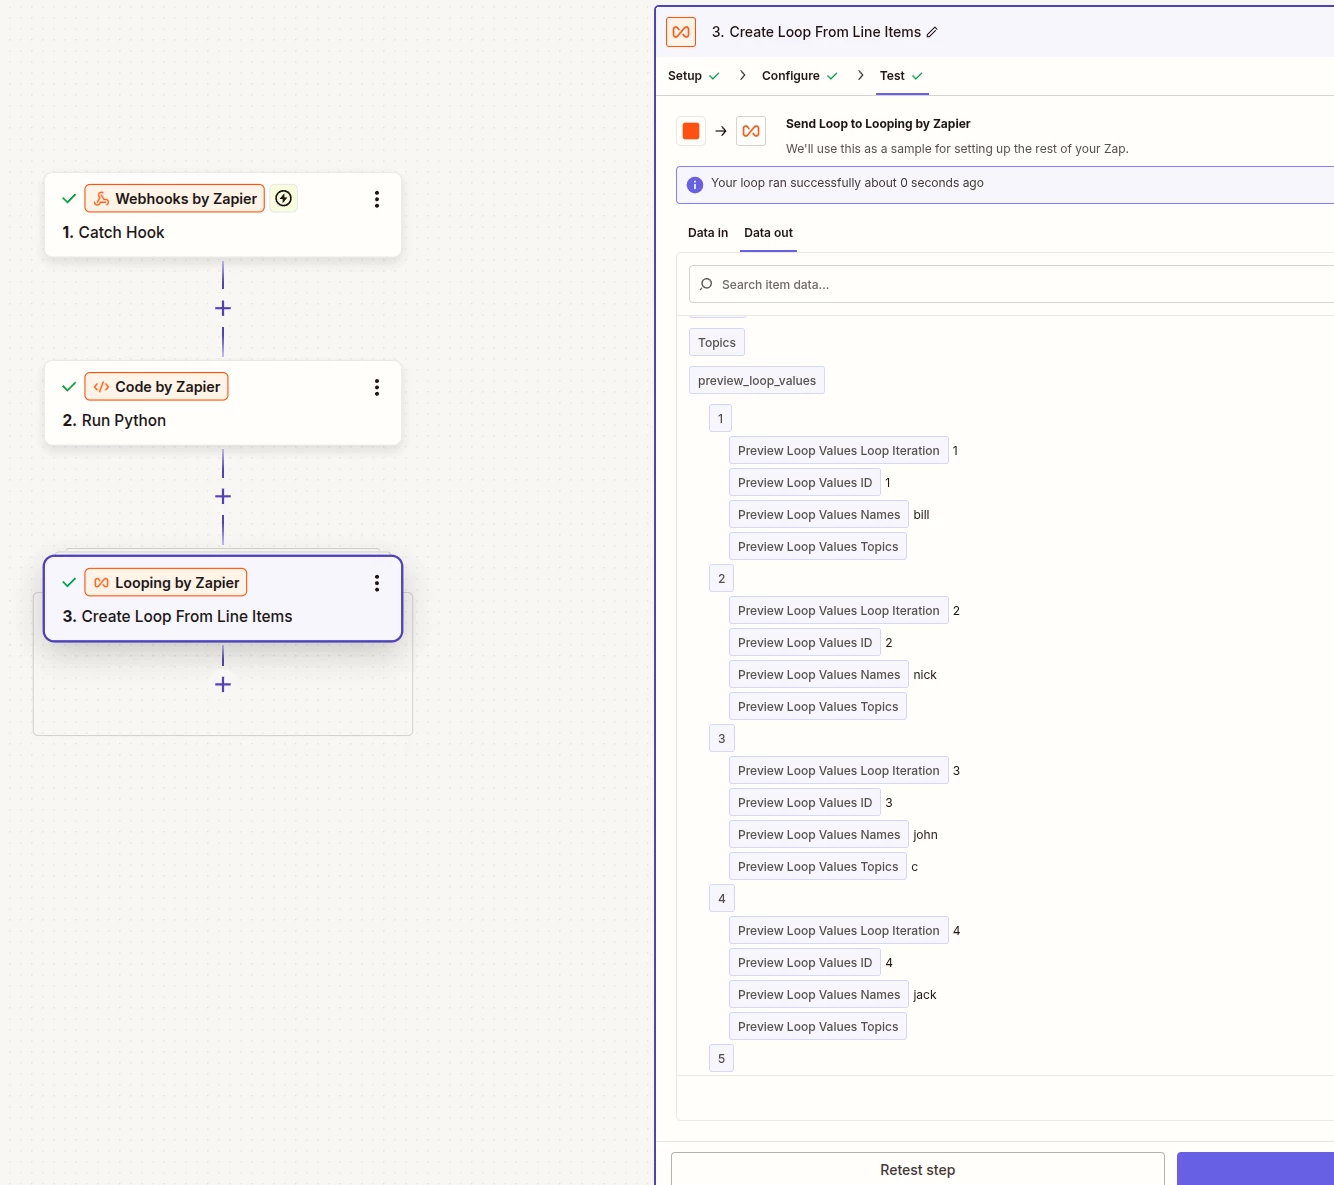Select Preview Loop Values ID with value 4
This screenshot has width=1334, height=1185.
(x=805, y=963)
